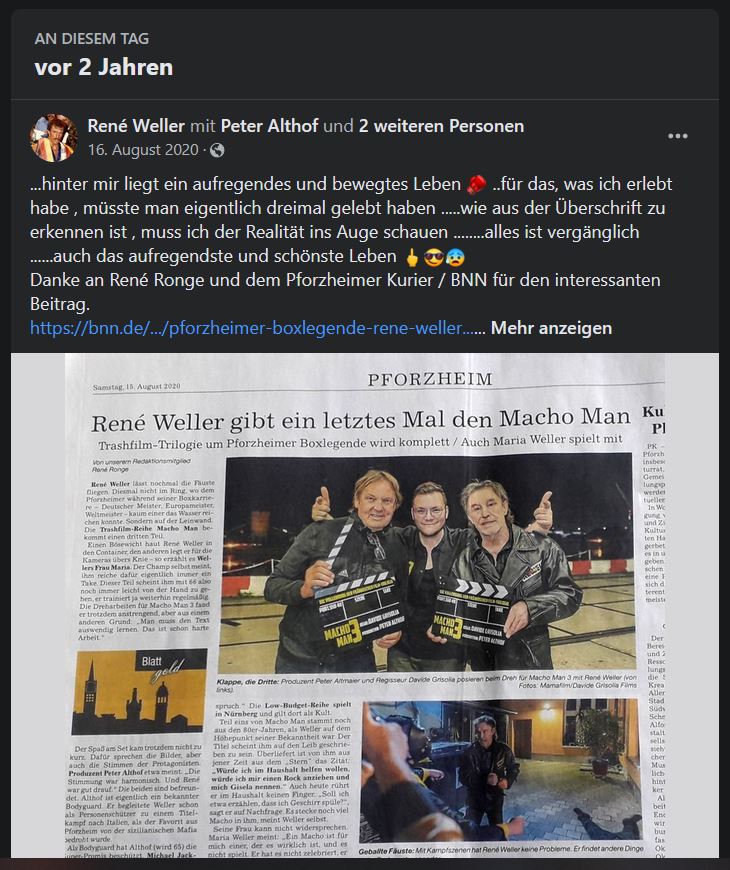Click the globe public visibility icon
730x870 pixels.
[217, 150]
